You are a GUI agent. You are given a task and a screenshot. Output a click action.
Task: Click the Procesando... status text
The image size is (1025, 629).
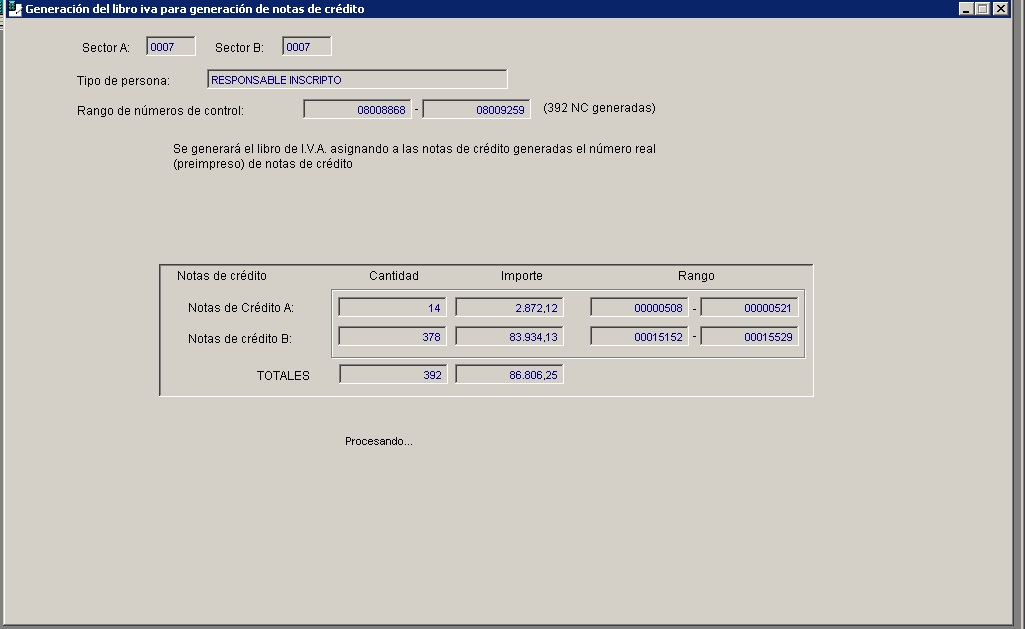click(x=378, y=442)
